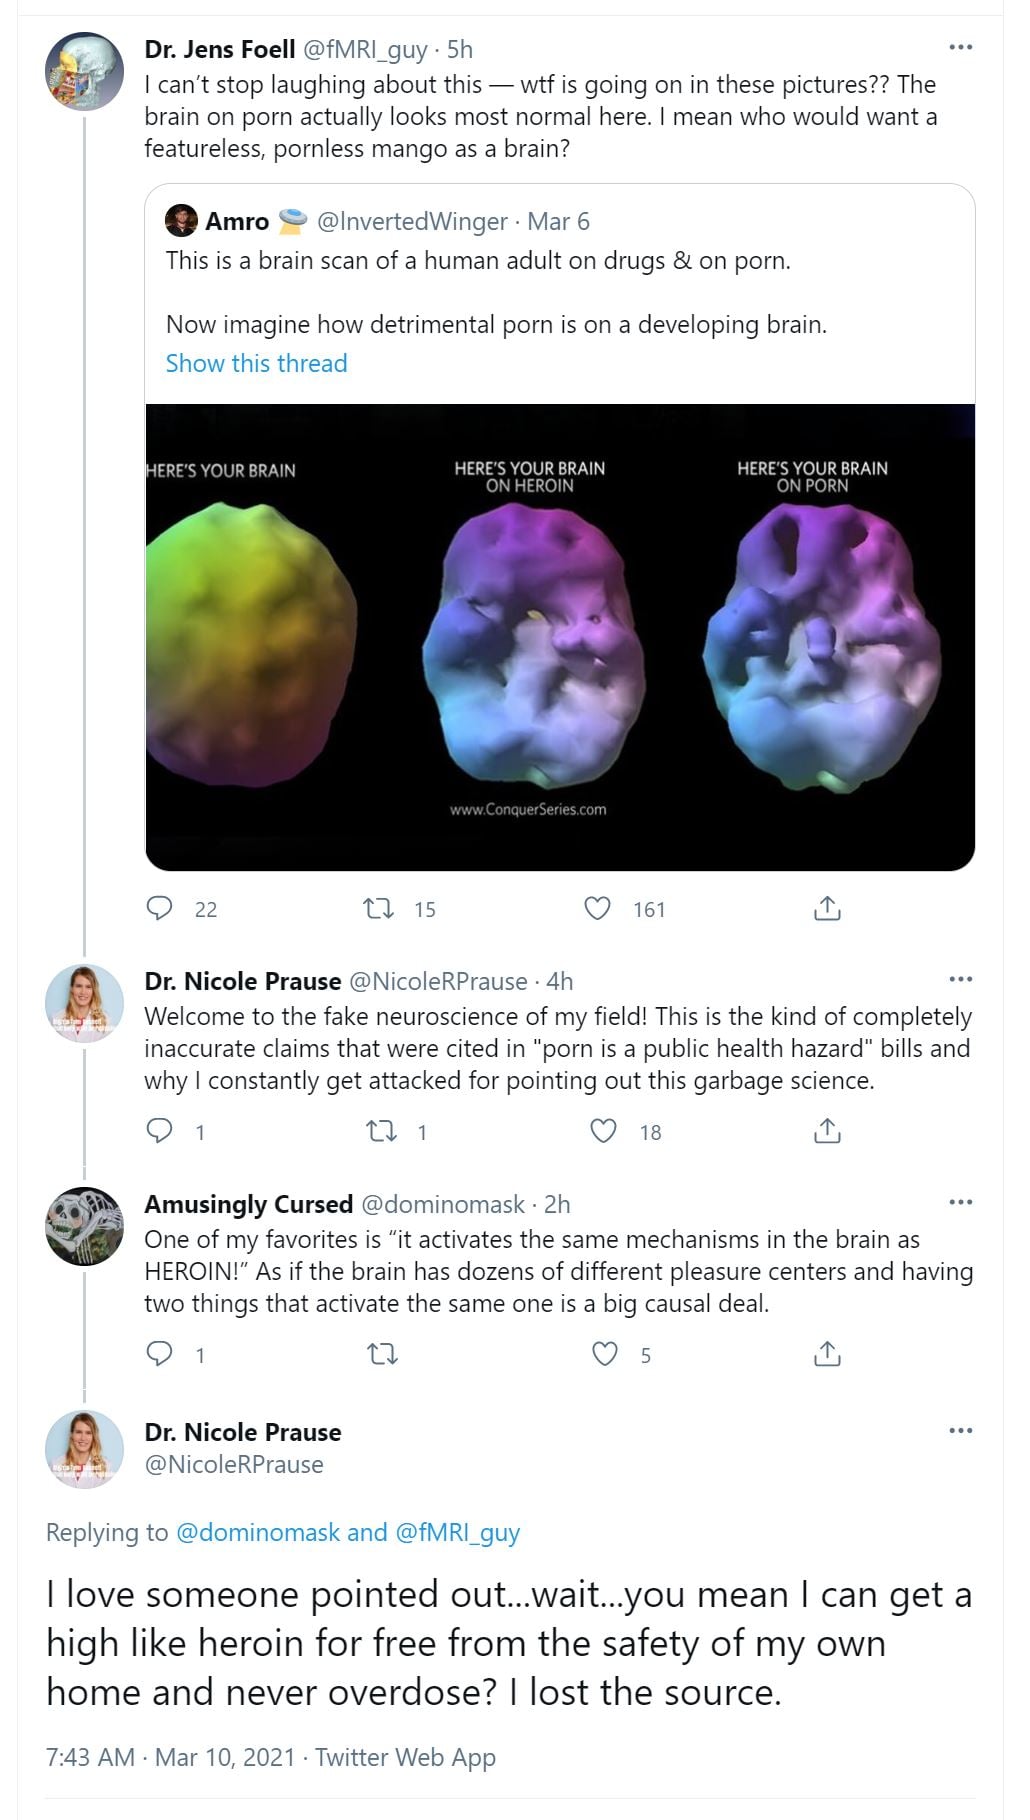This screenshot has height=1820, width=1030.
Task: Reply to Nicole Prause's fake neuroscience tweet
Action: (x=160, y=1131)
